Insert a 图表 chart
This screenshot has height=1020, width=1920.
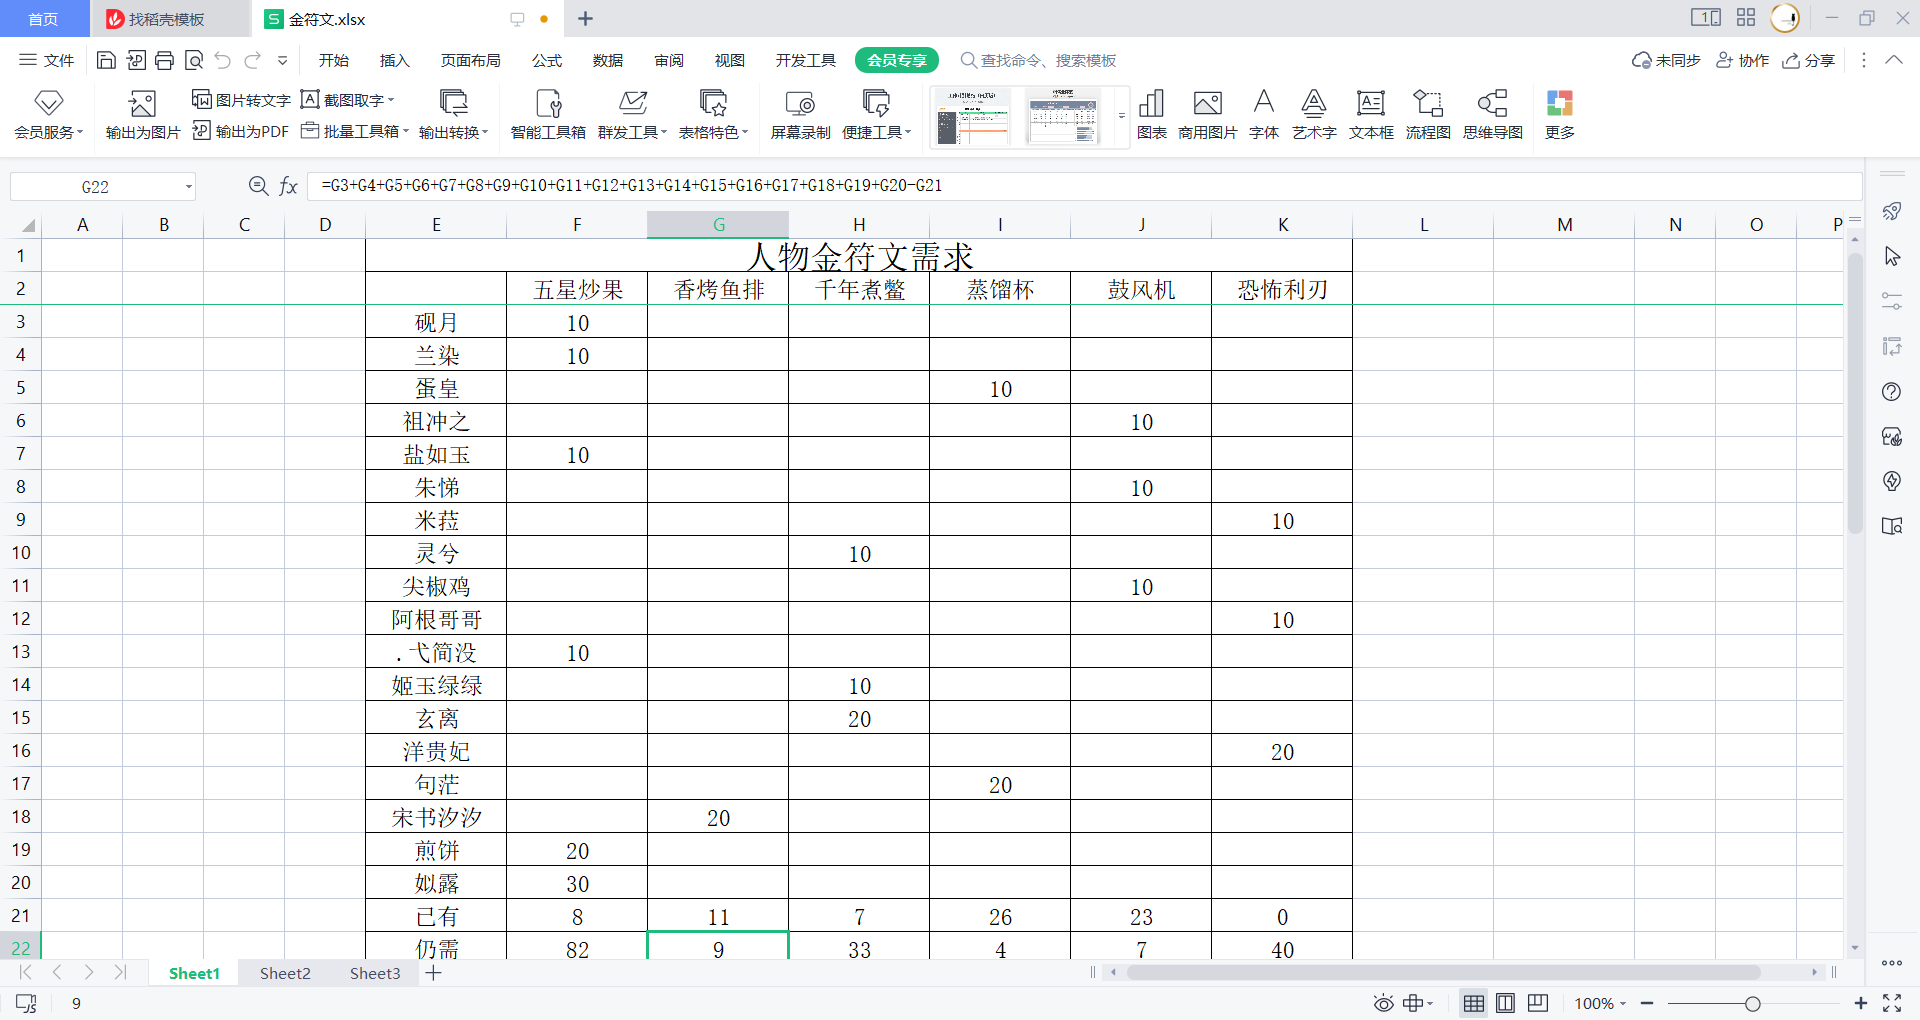pos(1152,113)
